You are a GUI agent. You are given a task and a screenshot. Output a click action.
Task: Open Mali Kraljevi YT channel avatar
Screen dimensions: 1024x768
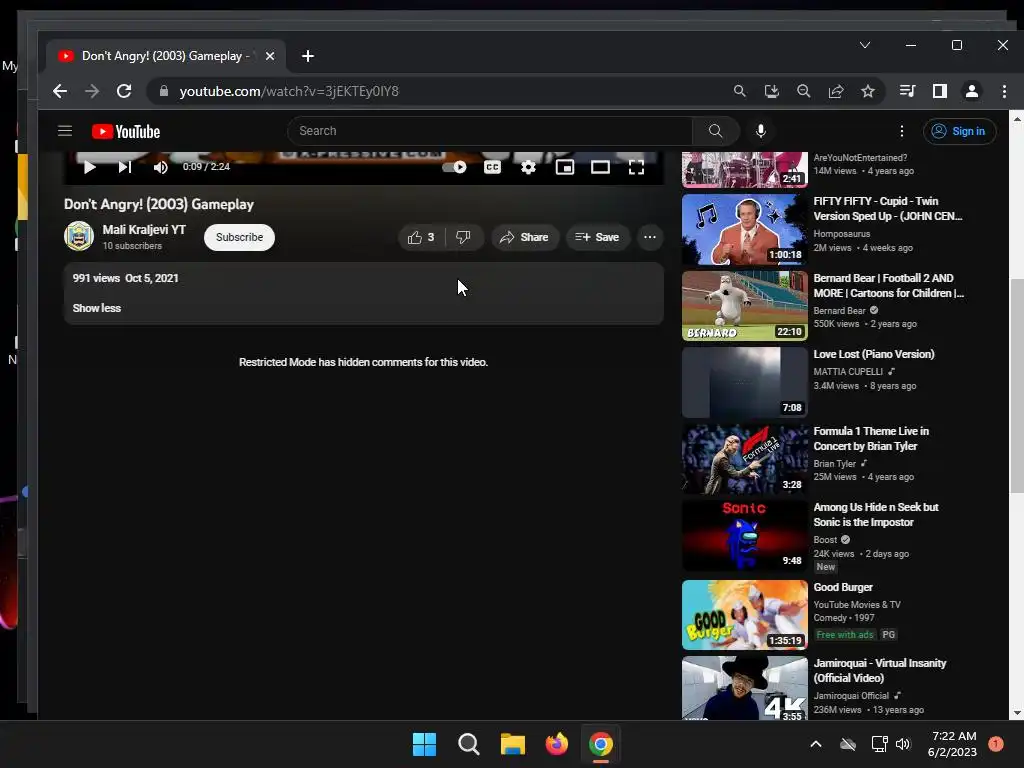(79, 236)
